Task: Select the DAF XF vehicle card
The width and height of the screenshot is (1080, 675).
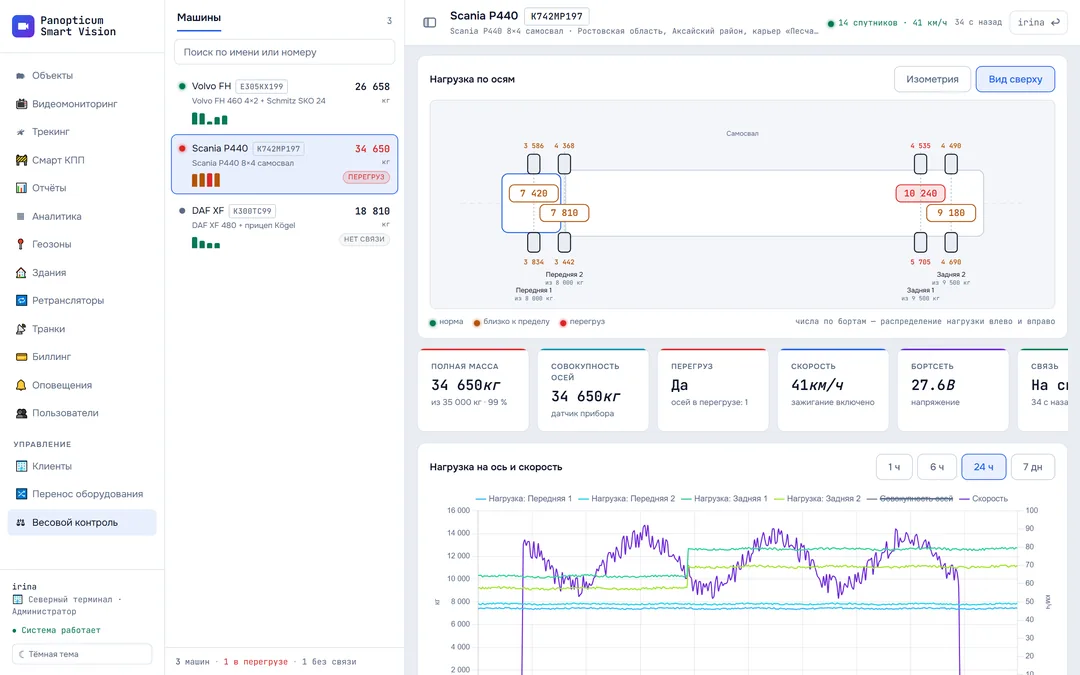Action: coord(284,226)
